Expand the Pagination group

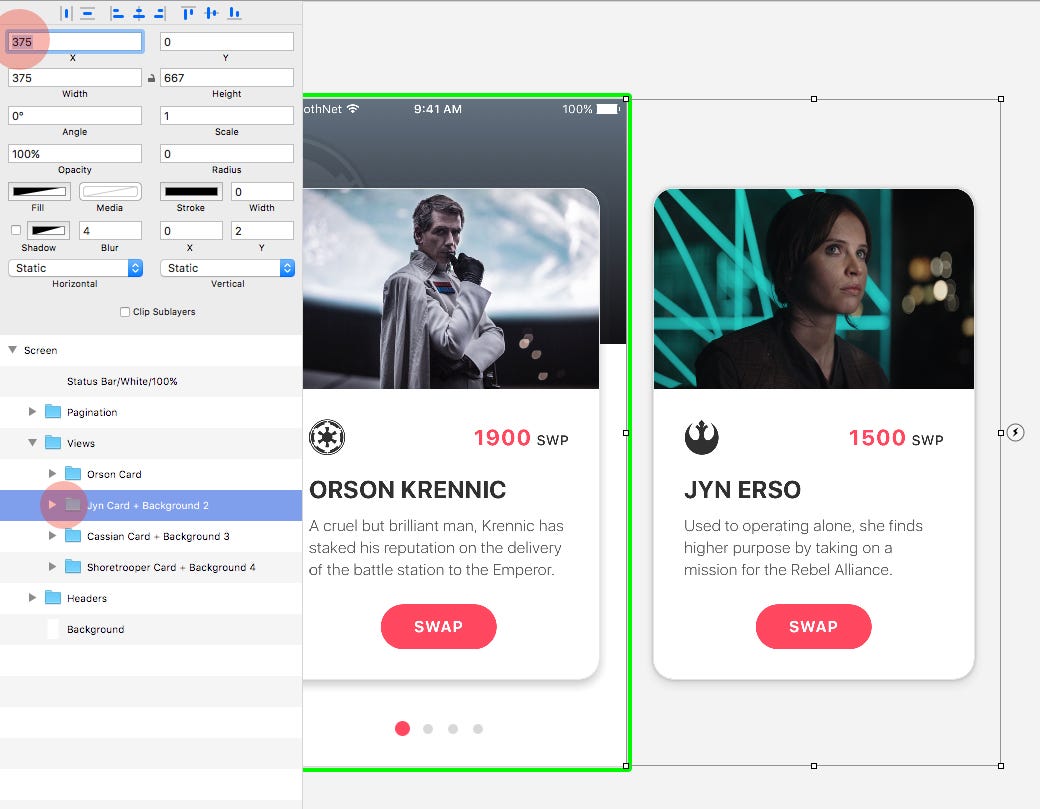[x=32, y=412]
